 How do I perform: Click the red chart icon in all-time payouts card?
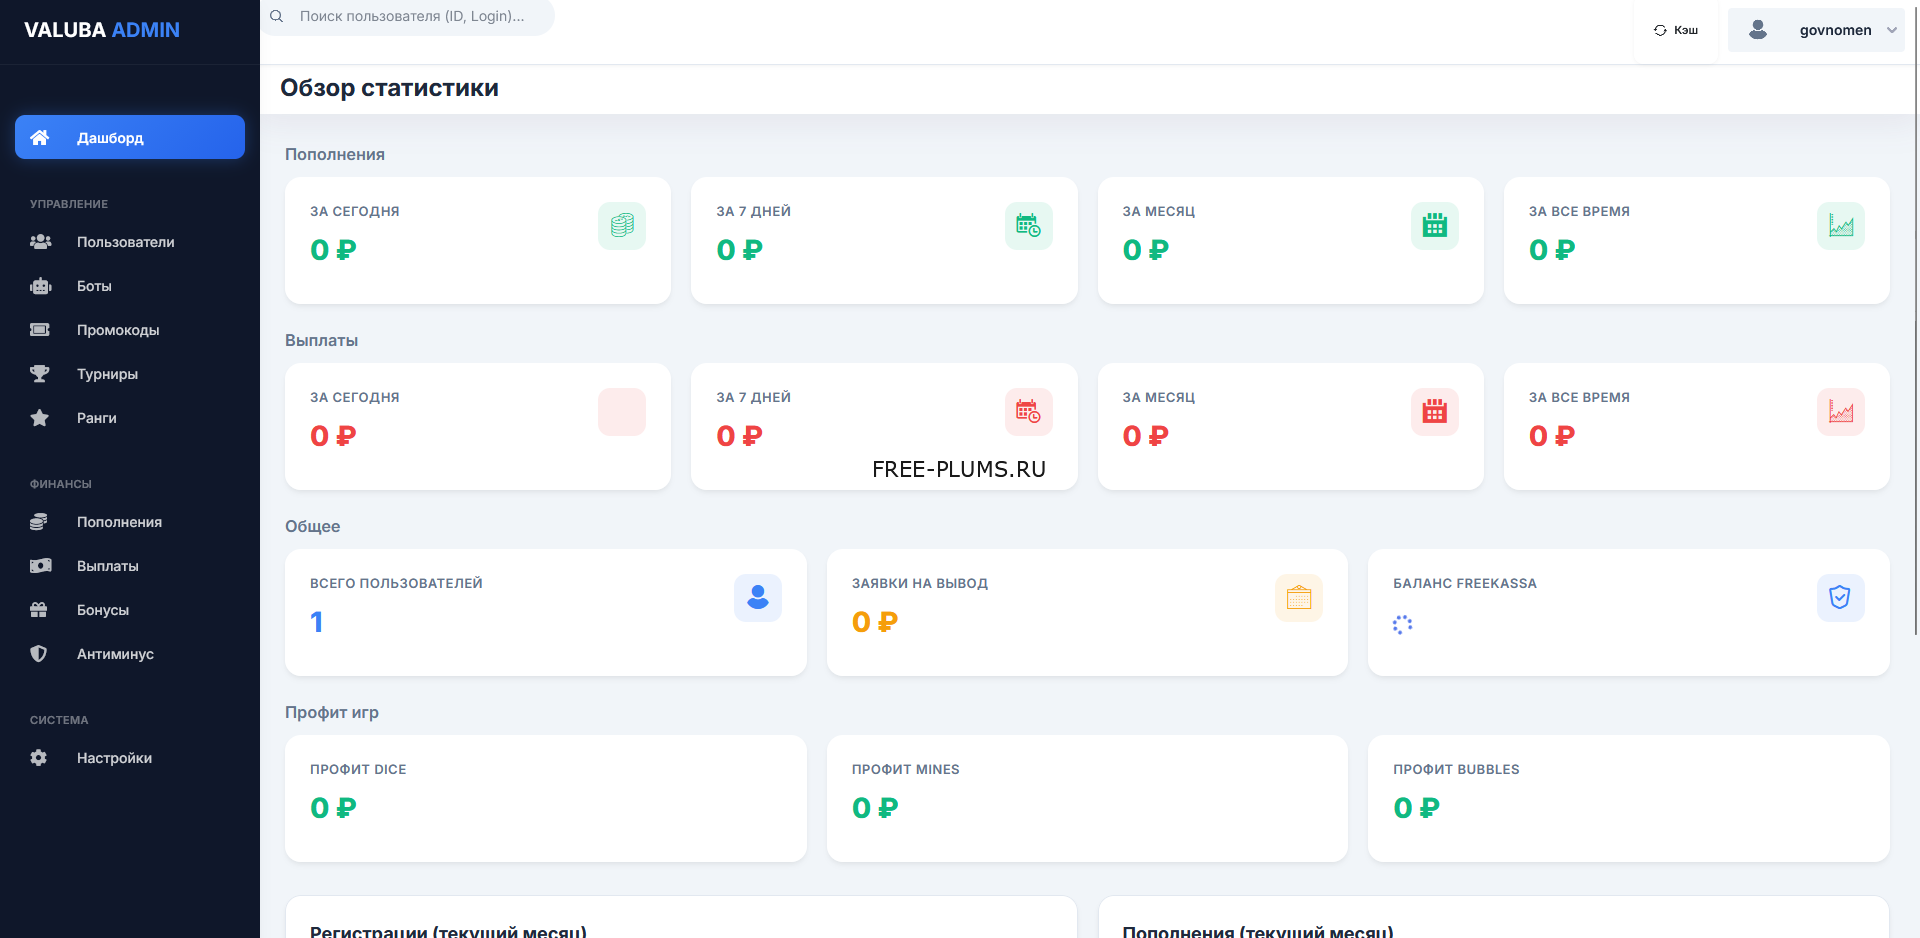(x=1840, y=412)
